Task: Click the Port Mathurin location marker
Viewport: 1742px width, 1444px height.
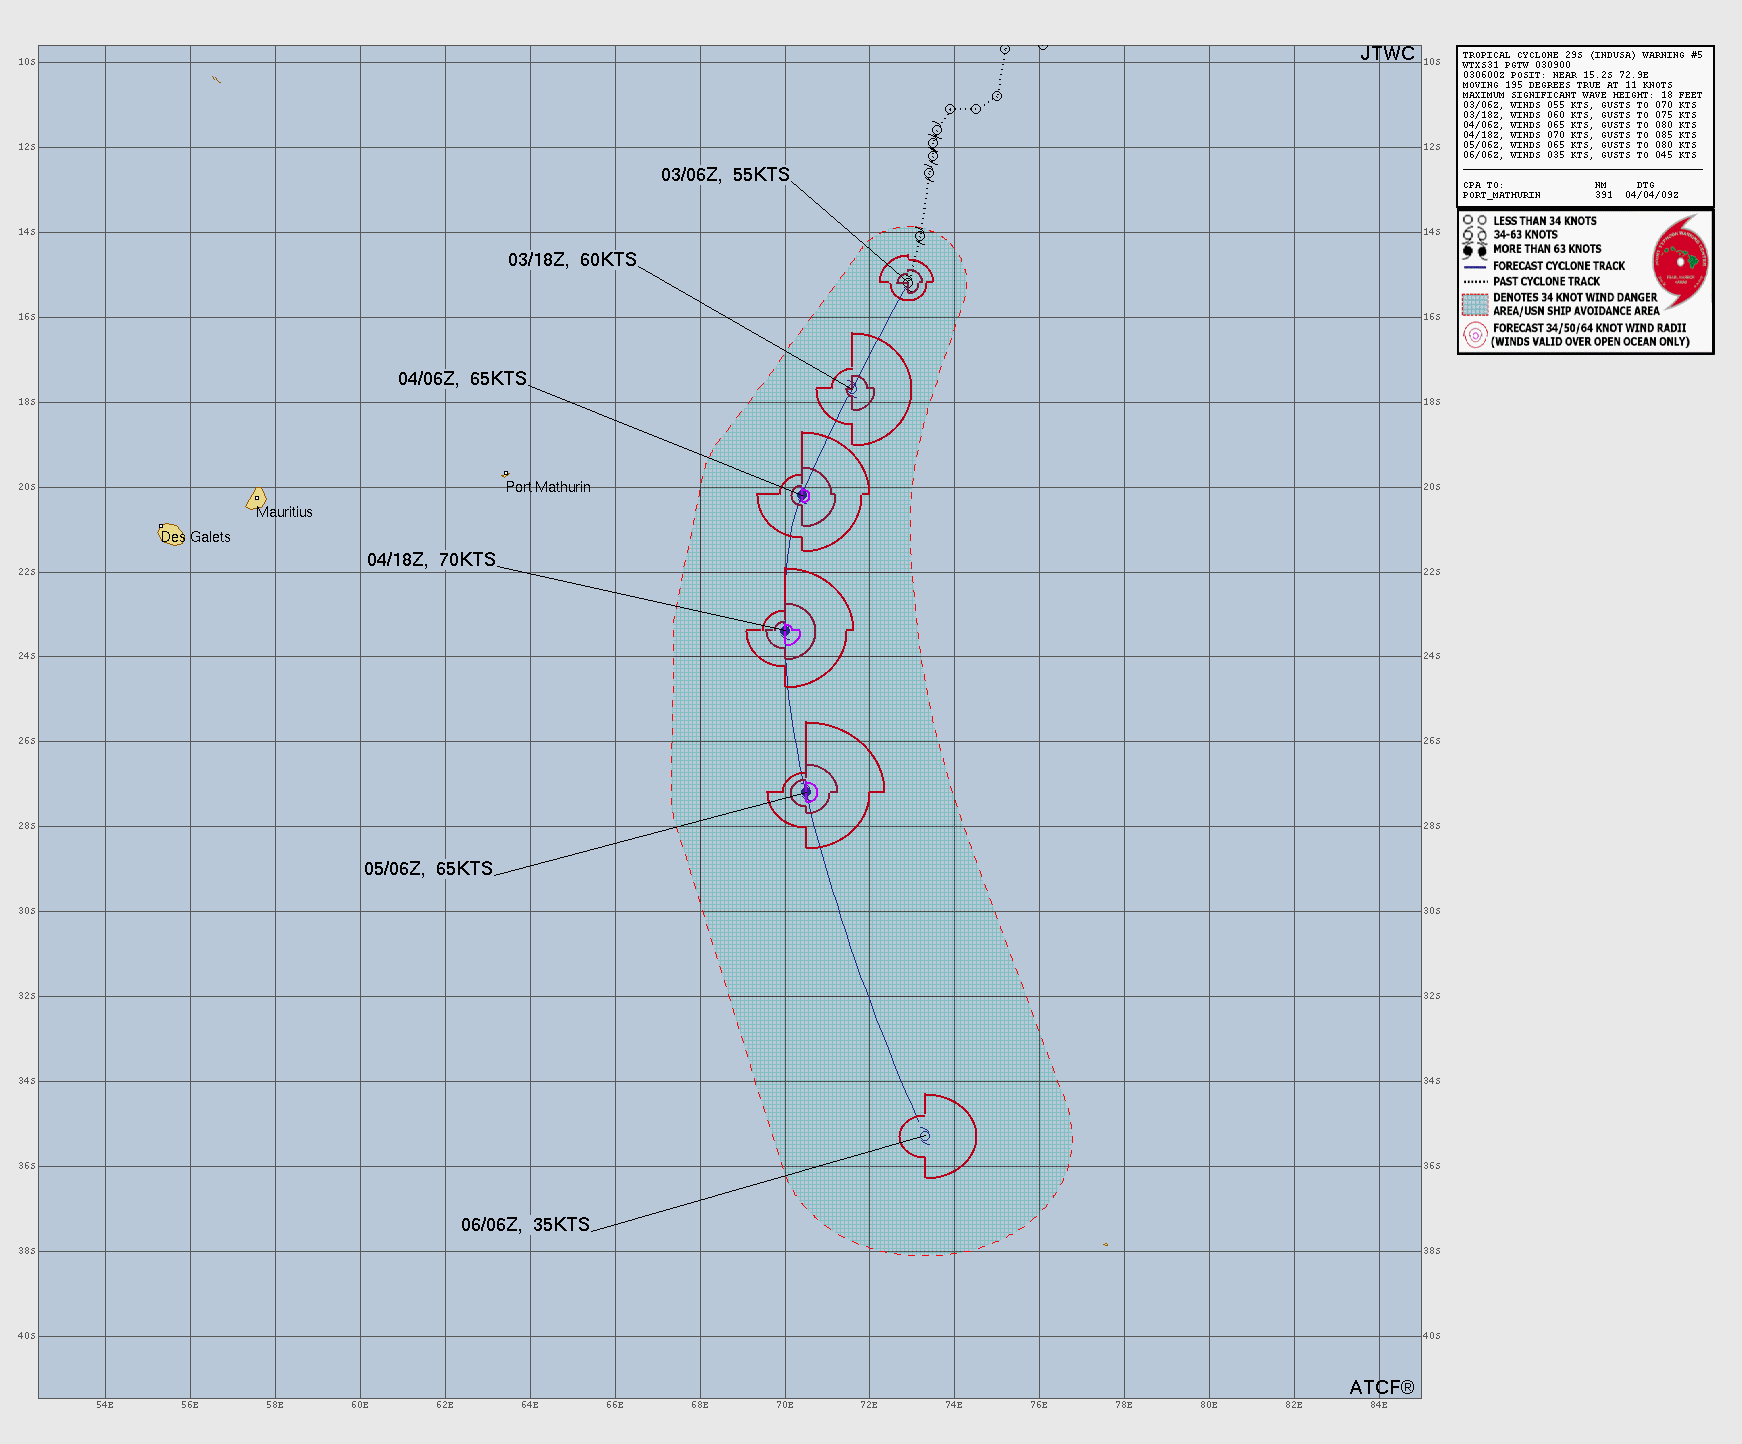Action: [x=506, y=473]
